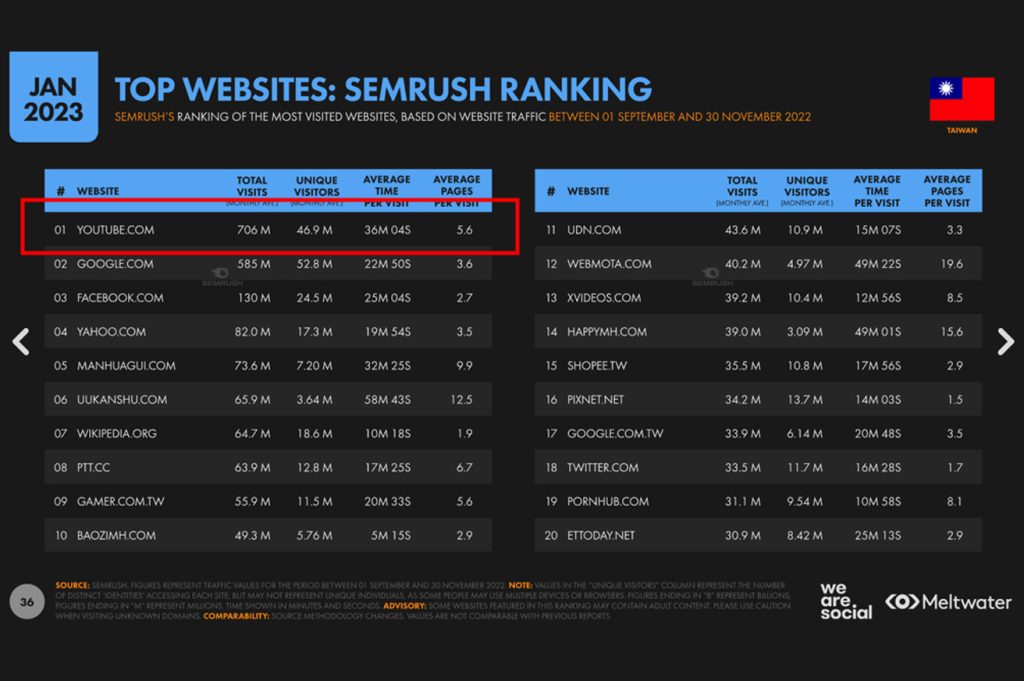
Task: Select HAPPYMH.COM in the ranking
Action: (x=607, y=332)
